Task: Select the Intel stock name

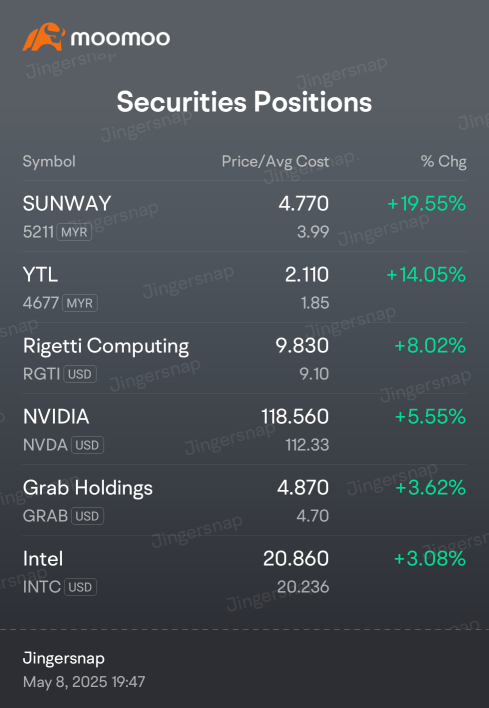Action: coord(43,559)
